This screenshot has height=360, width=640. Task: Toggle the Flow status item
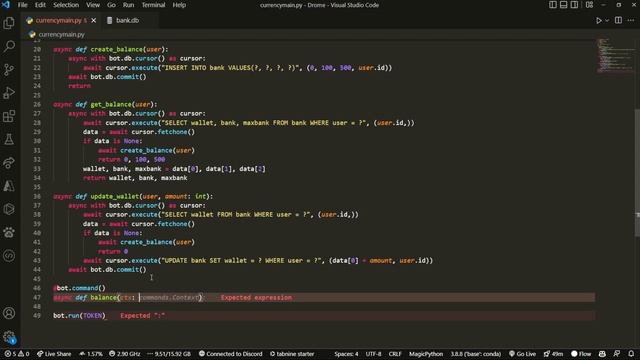point(581,354)
